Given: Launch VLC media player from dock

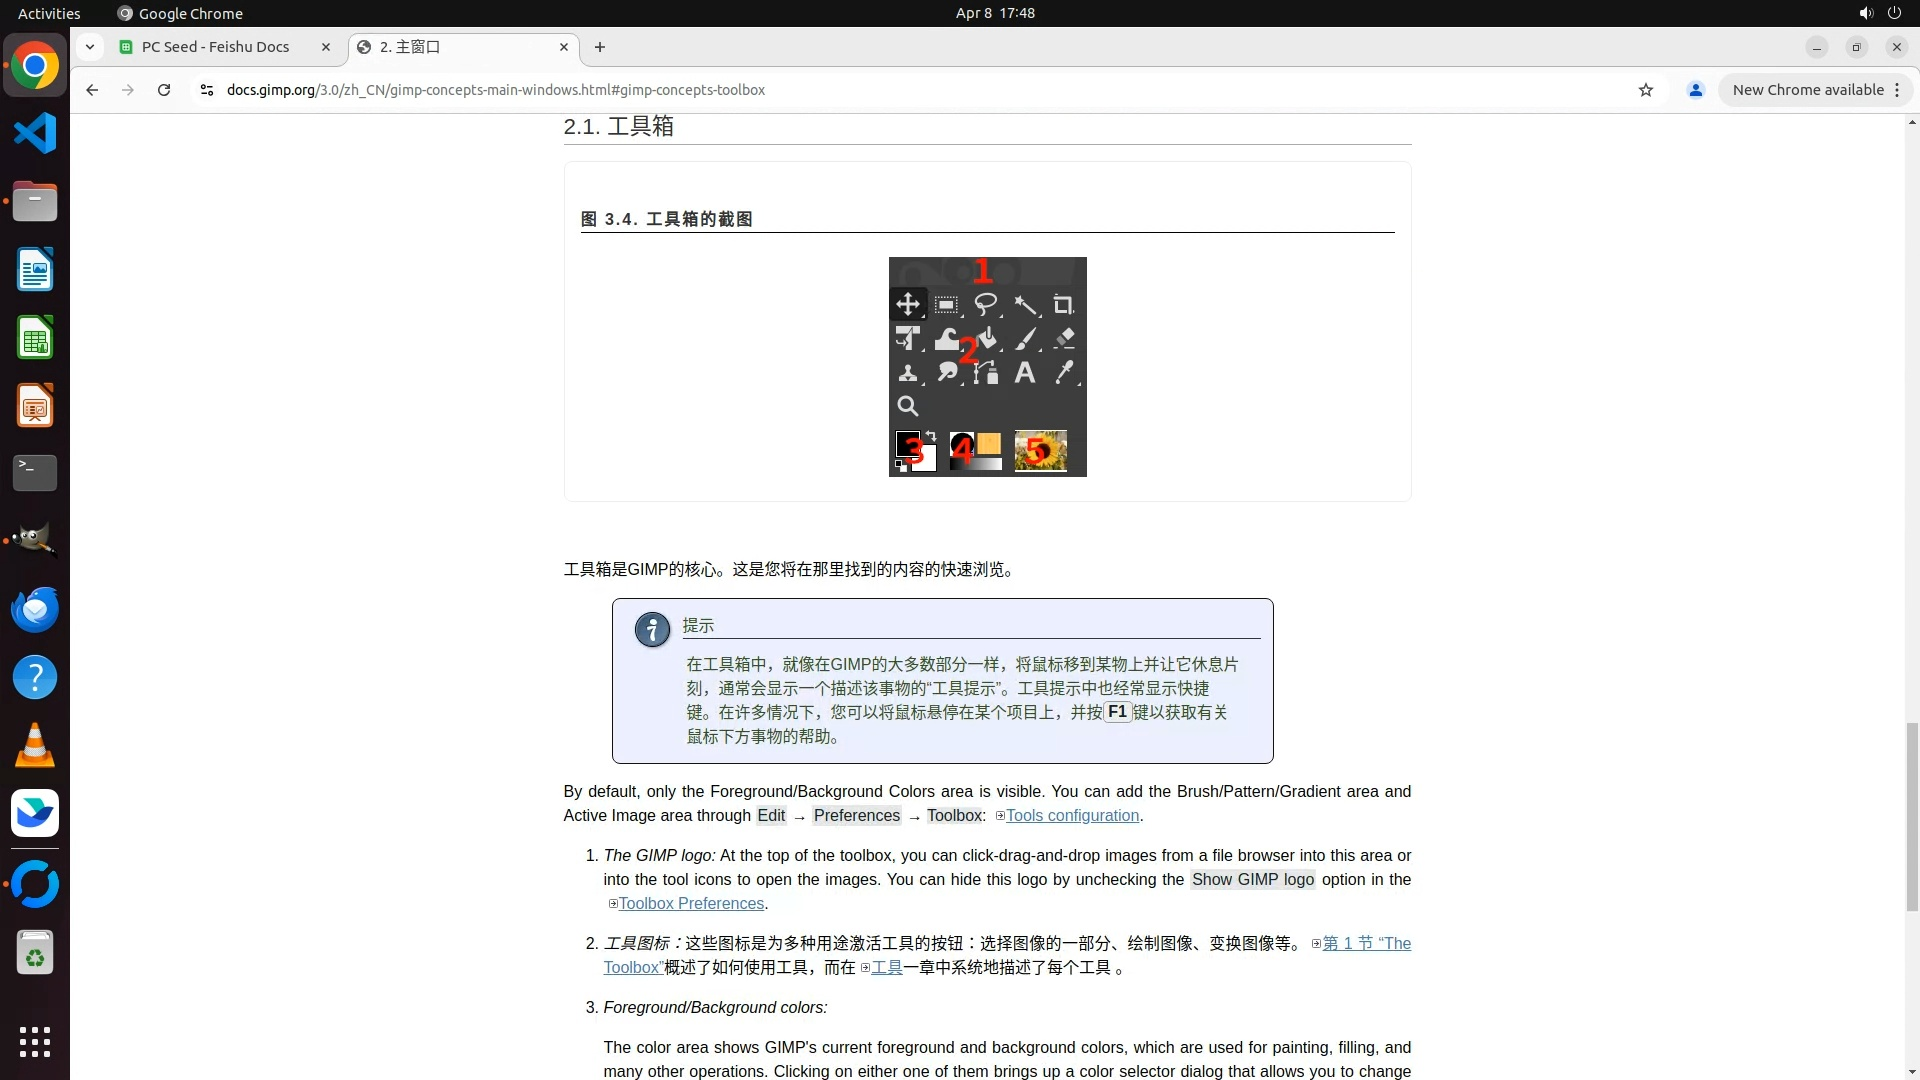Looking at the screenshot, I should click(35, 745).
